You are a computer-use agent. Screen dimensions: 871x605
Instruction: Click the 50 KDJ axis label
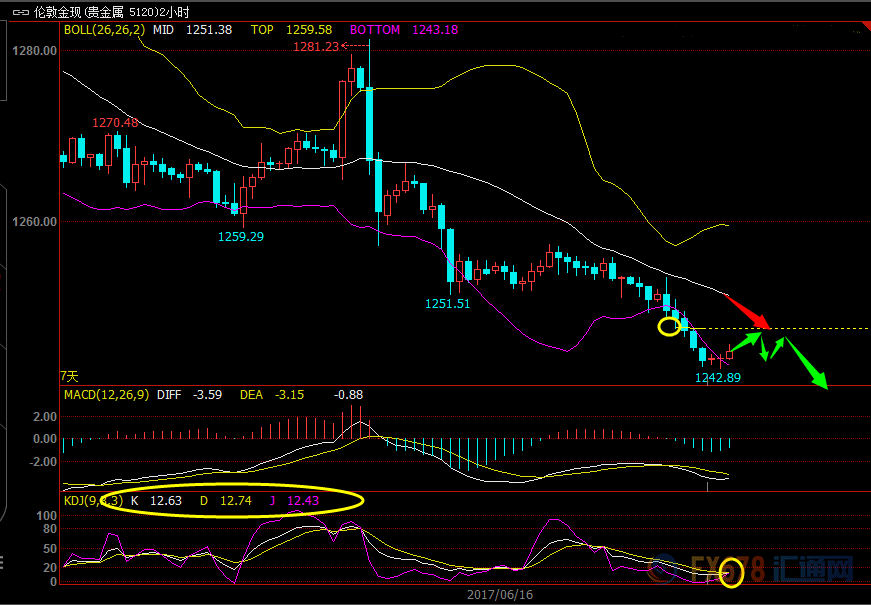click(50, 549)
